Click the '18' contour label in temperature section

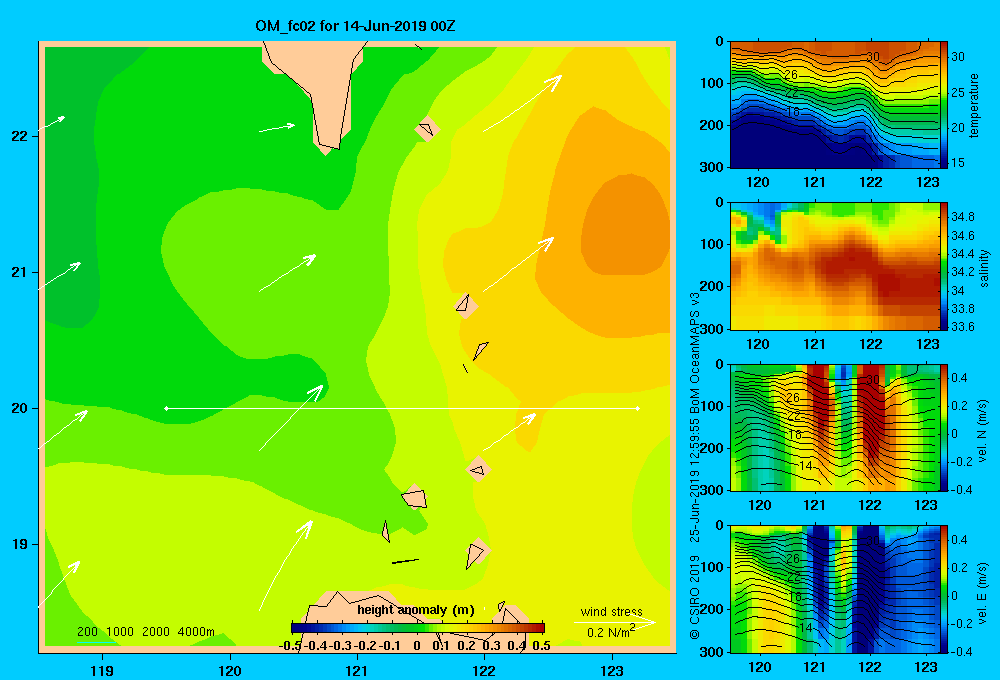pyautogui.click(x=792, y=112)
